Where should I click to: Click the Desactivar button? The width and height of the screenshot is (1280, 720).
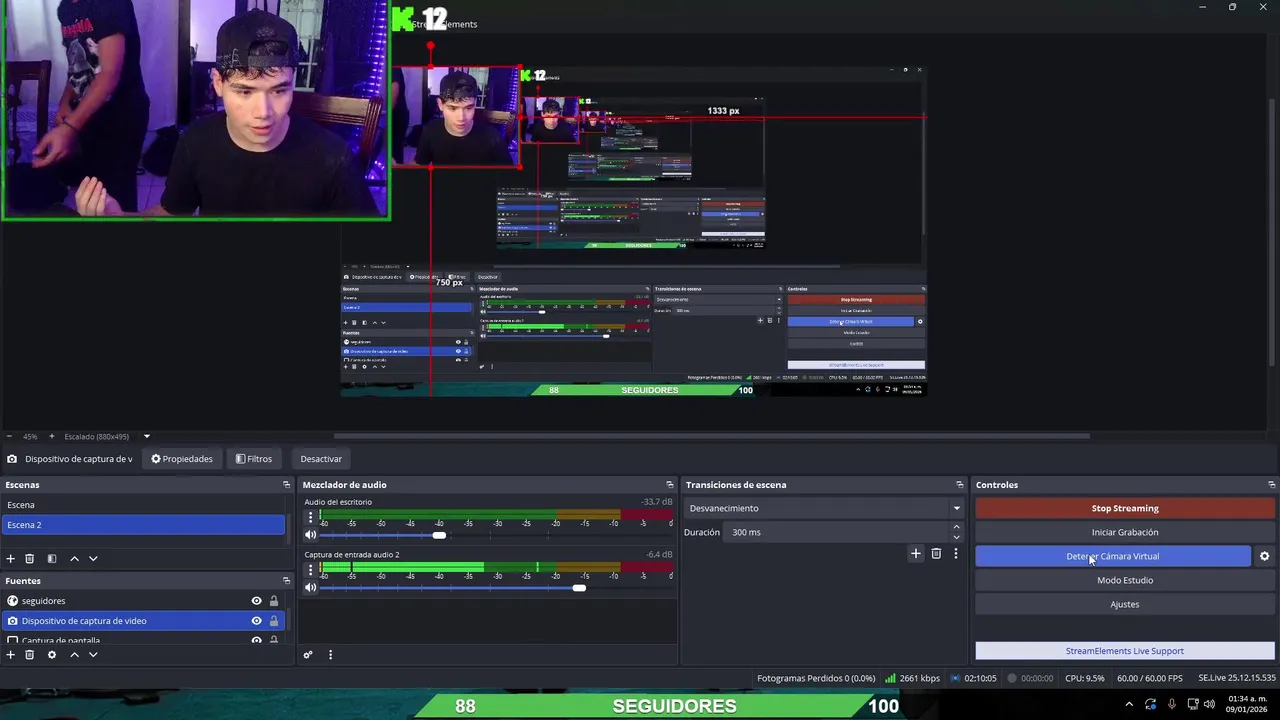(x=321, y=459)
